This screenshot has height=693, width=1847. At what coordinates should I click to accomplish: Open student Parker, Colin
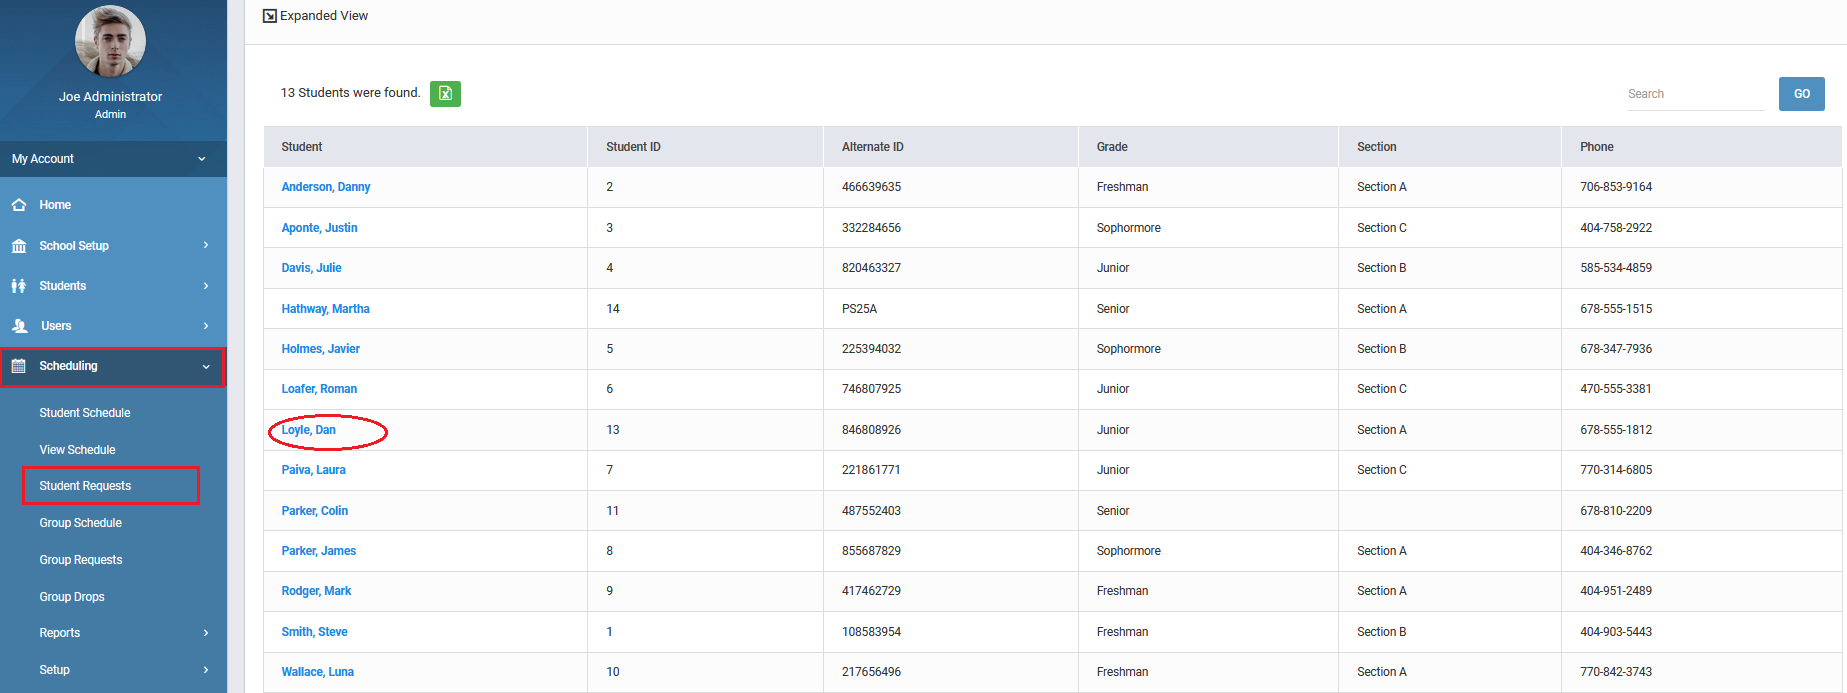[x=315, y=511]
